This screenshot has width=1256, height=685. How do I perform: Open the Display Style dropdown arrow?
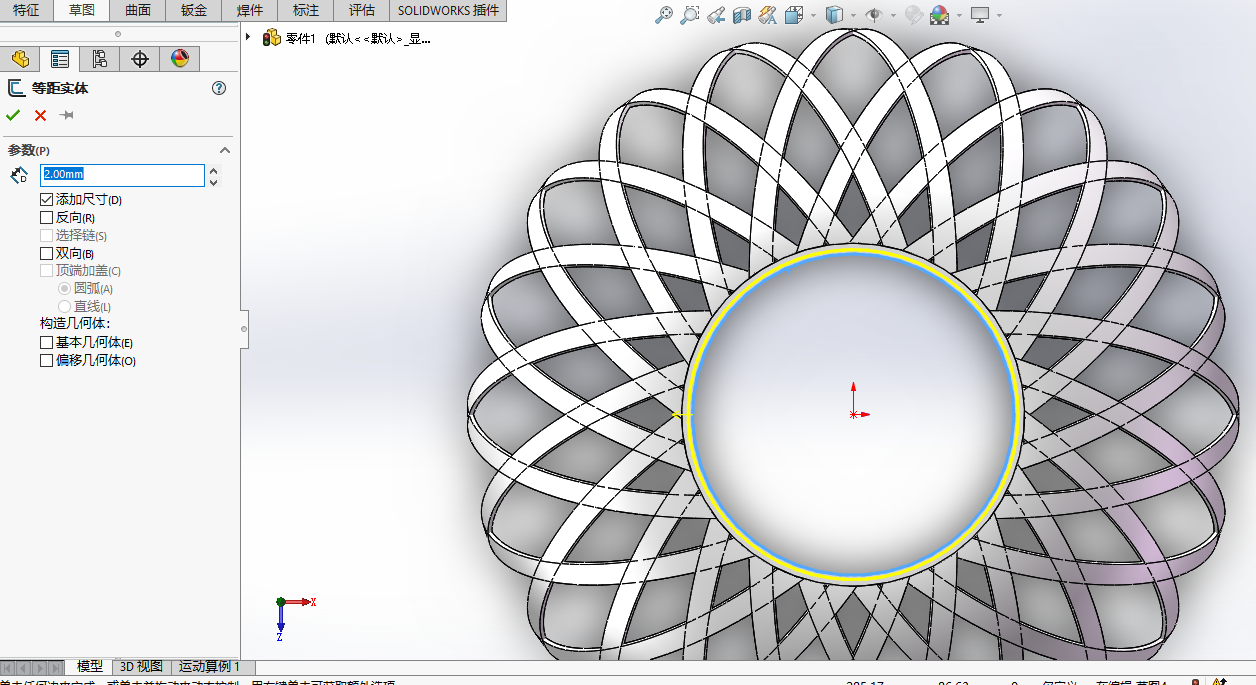tap(853, 16)
